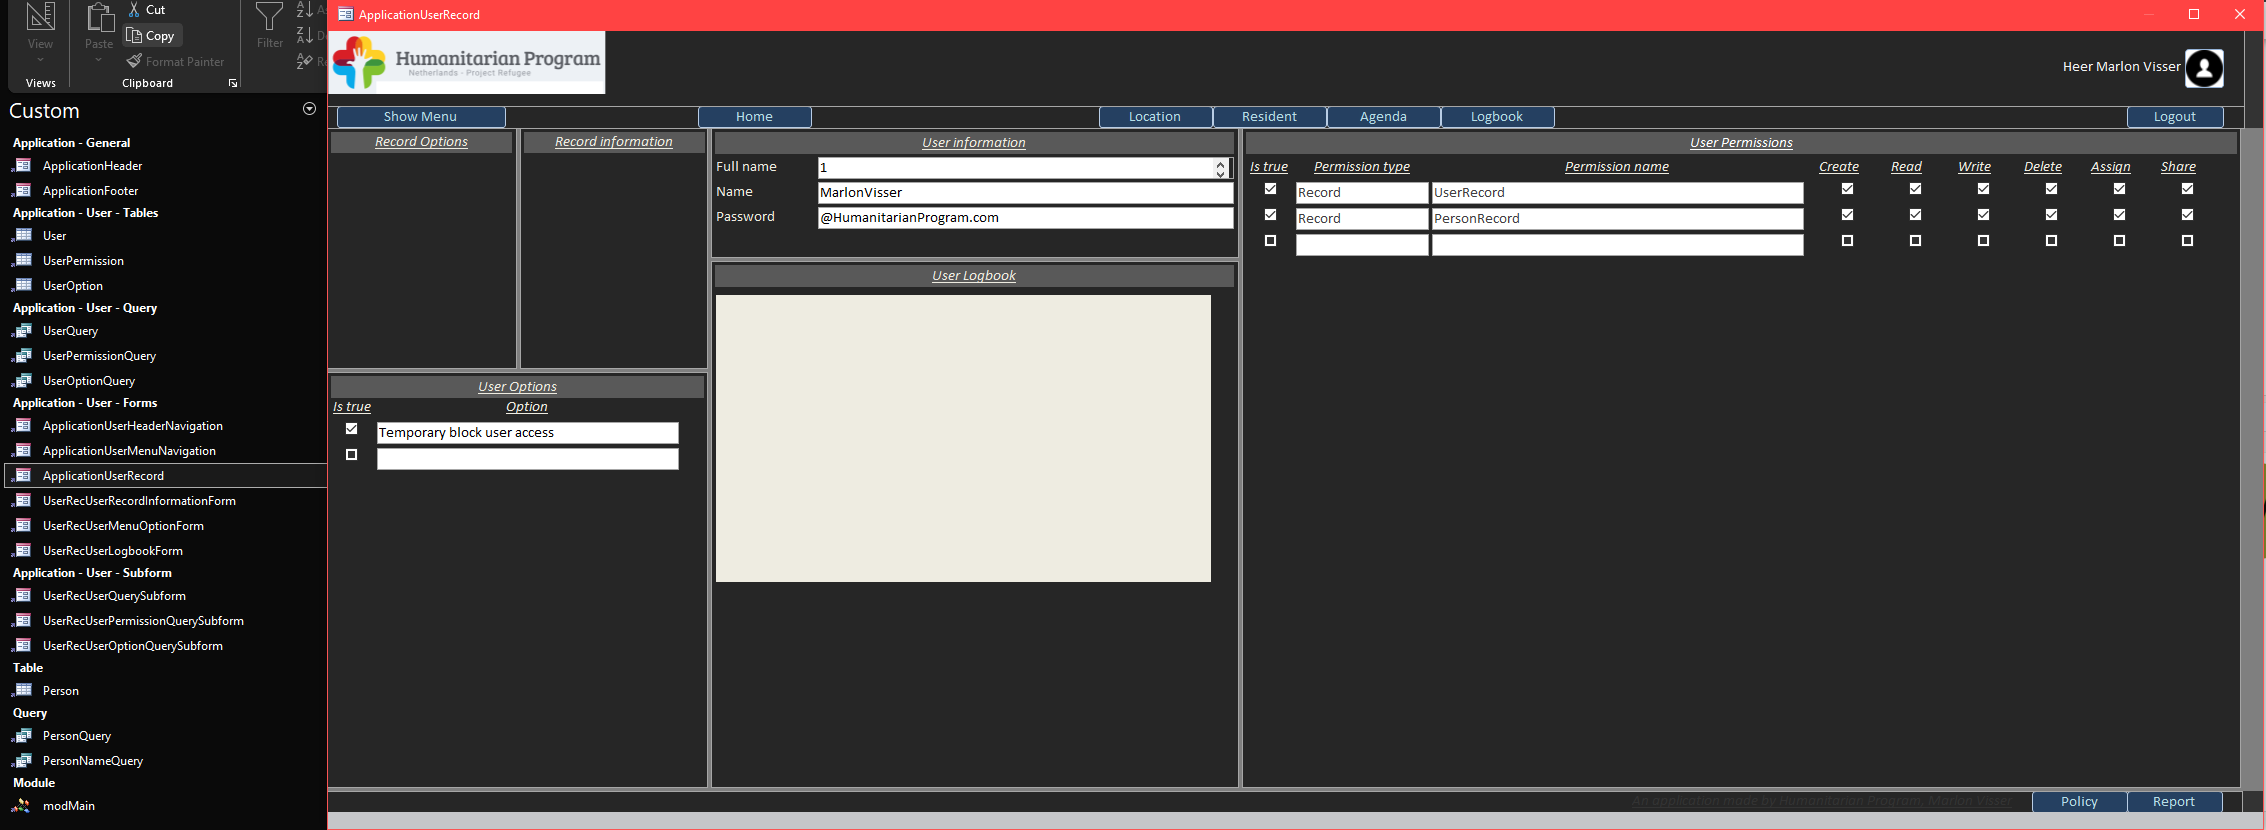Screen dimensions: 2266x830
Task: Open the UserPermissionQuery query
Action: [x=99, y=356]
